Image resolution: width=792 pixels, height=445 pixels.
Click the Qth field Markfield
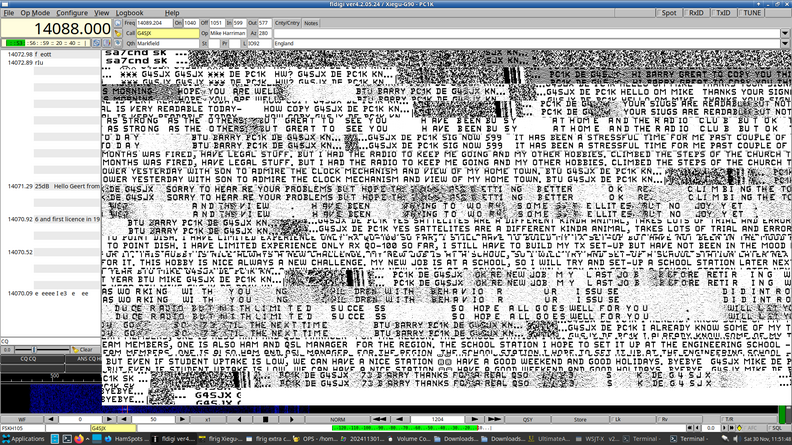point(168,43)
